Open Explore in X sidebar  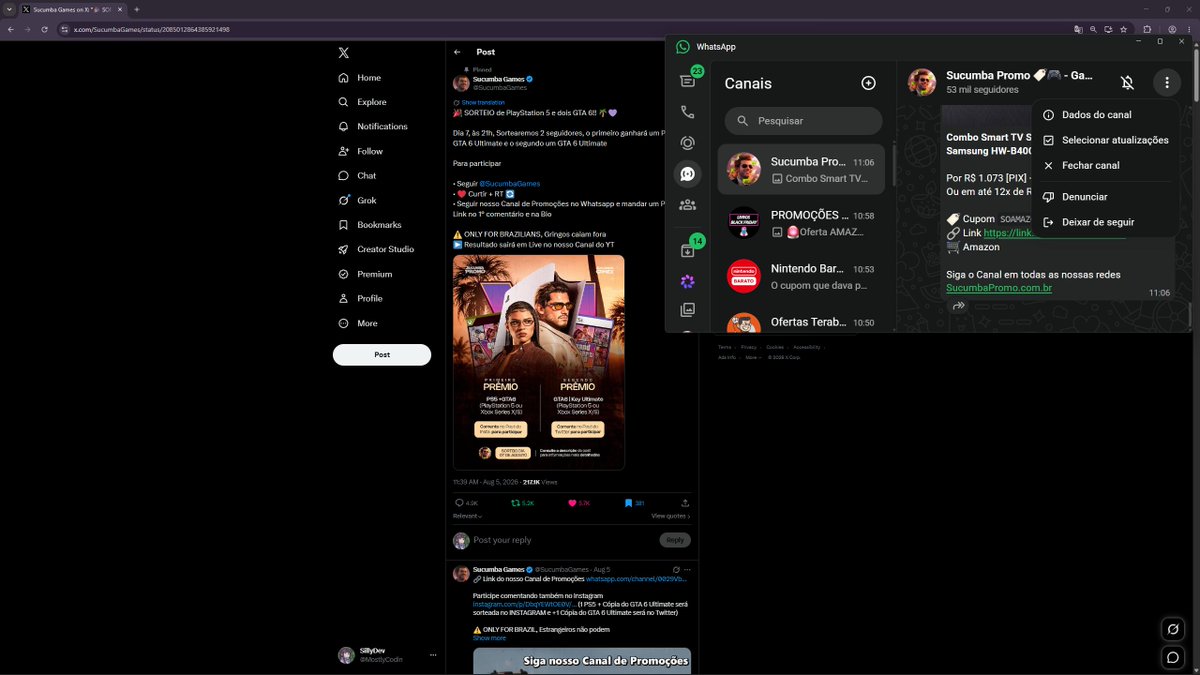[362, 102]
